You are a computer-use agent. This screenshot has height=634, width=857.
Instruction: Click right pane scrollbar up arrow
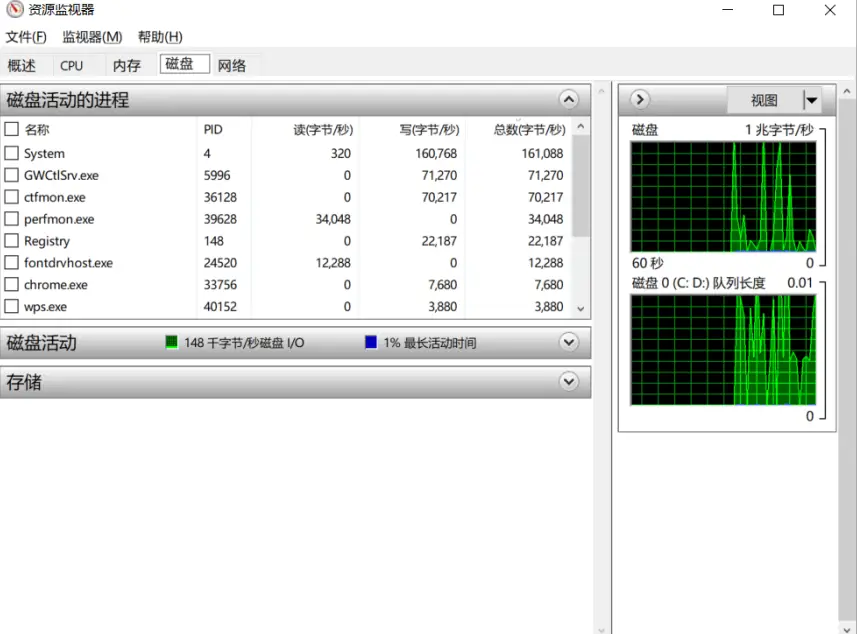(847, 91)
